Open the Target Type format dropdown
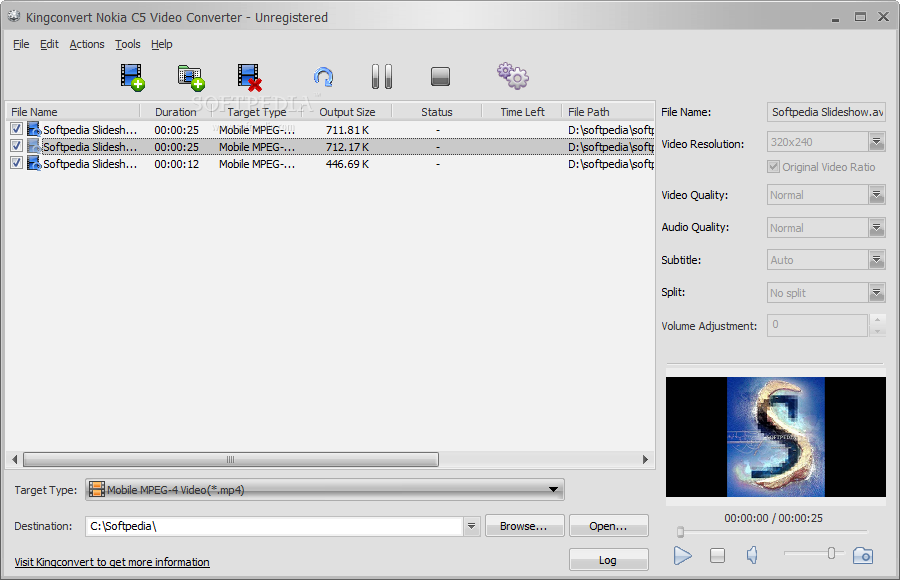The height and width of the screenshot is (580, 900). (553, 490)
